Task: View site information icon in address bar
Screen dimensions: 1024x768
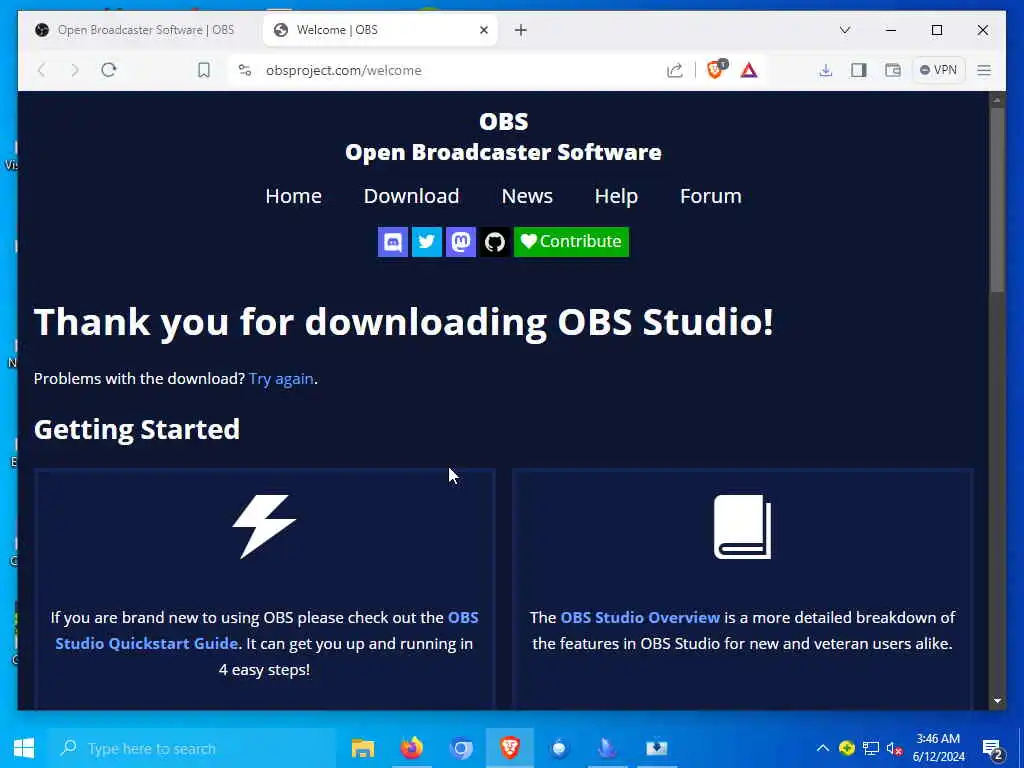Action: (x=245, y=70)
